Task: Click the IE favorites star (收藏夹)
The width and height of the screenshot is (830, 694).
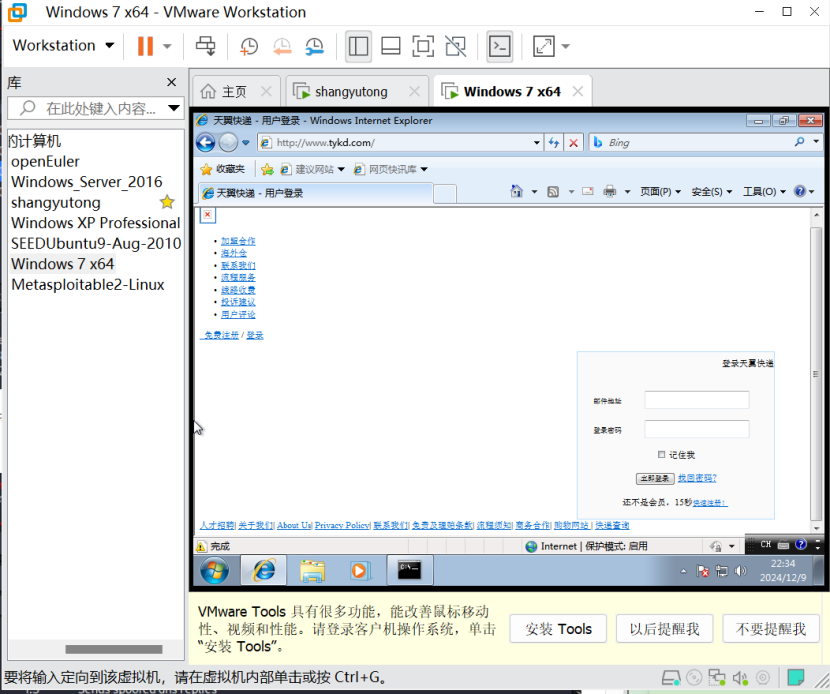Action: pyautogui.click(x=222, y=169)
